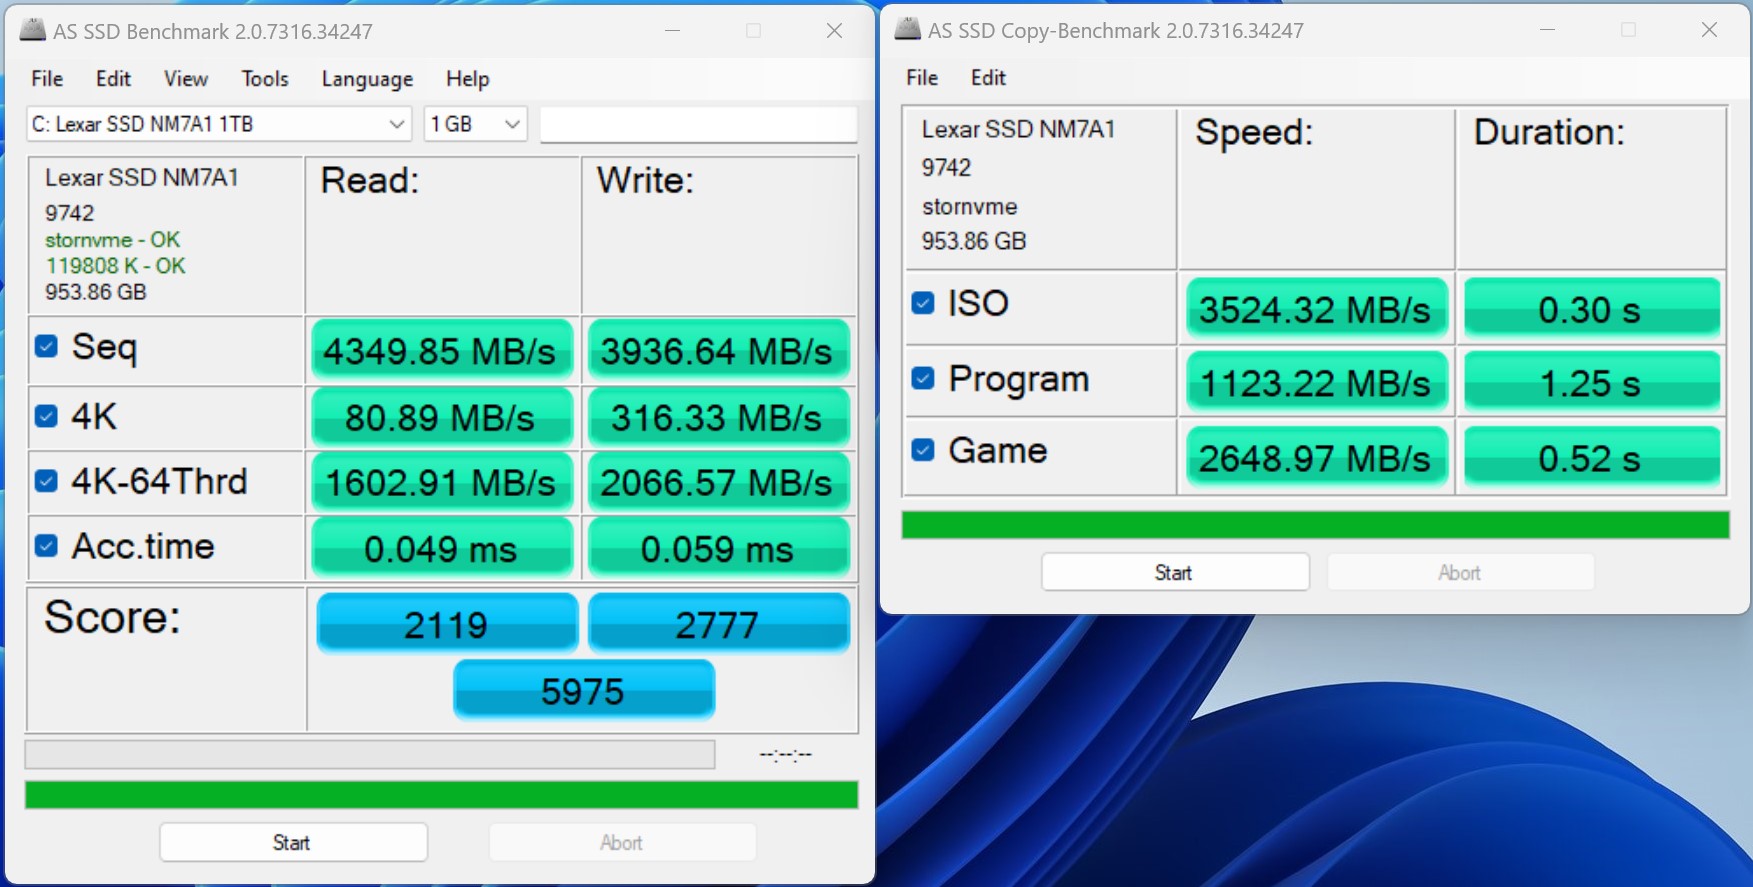Click 953.86 GB capacity in Copy-Benchmark window

974,241
